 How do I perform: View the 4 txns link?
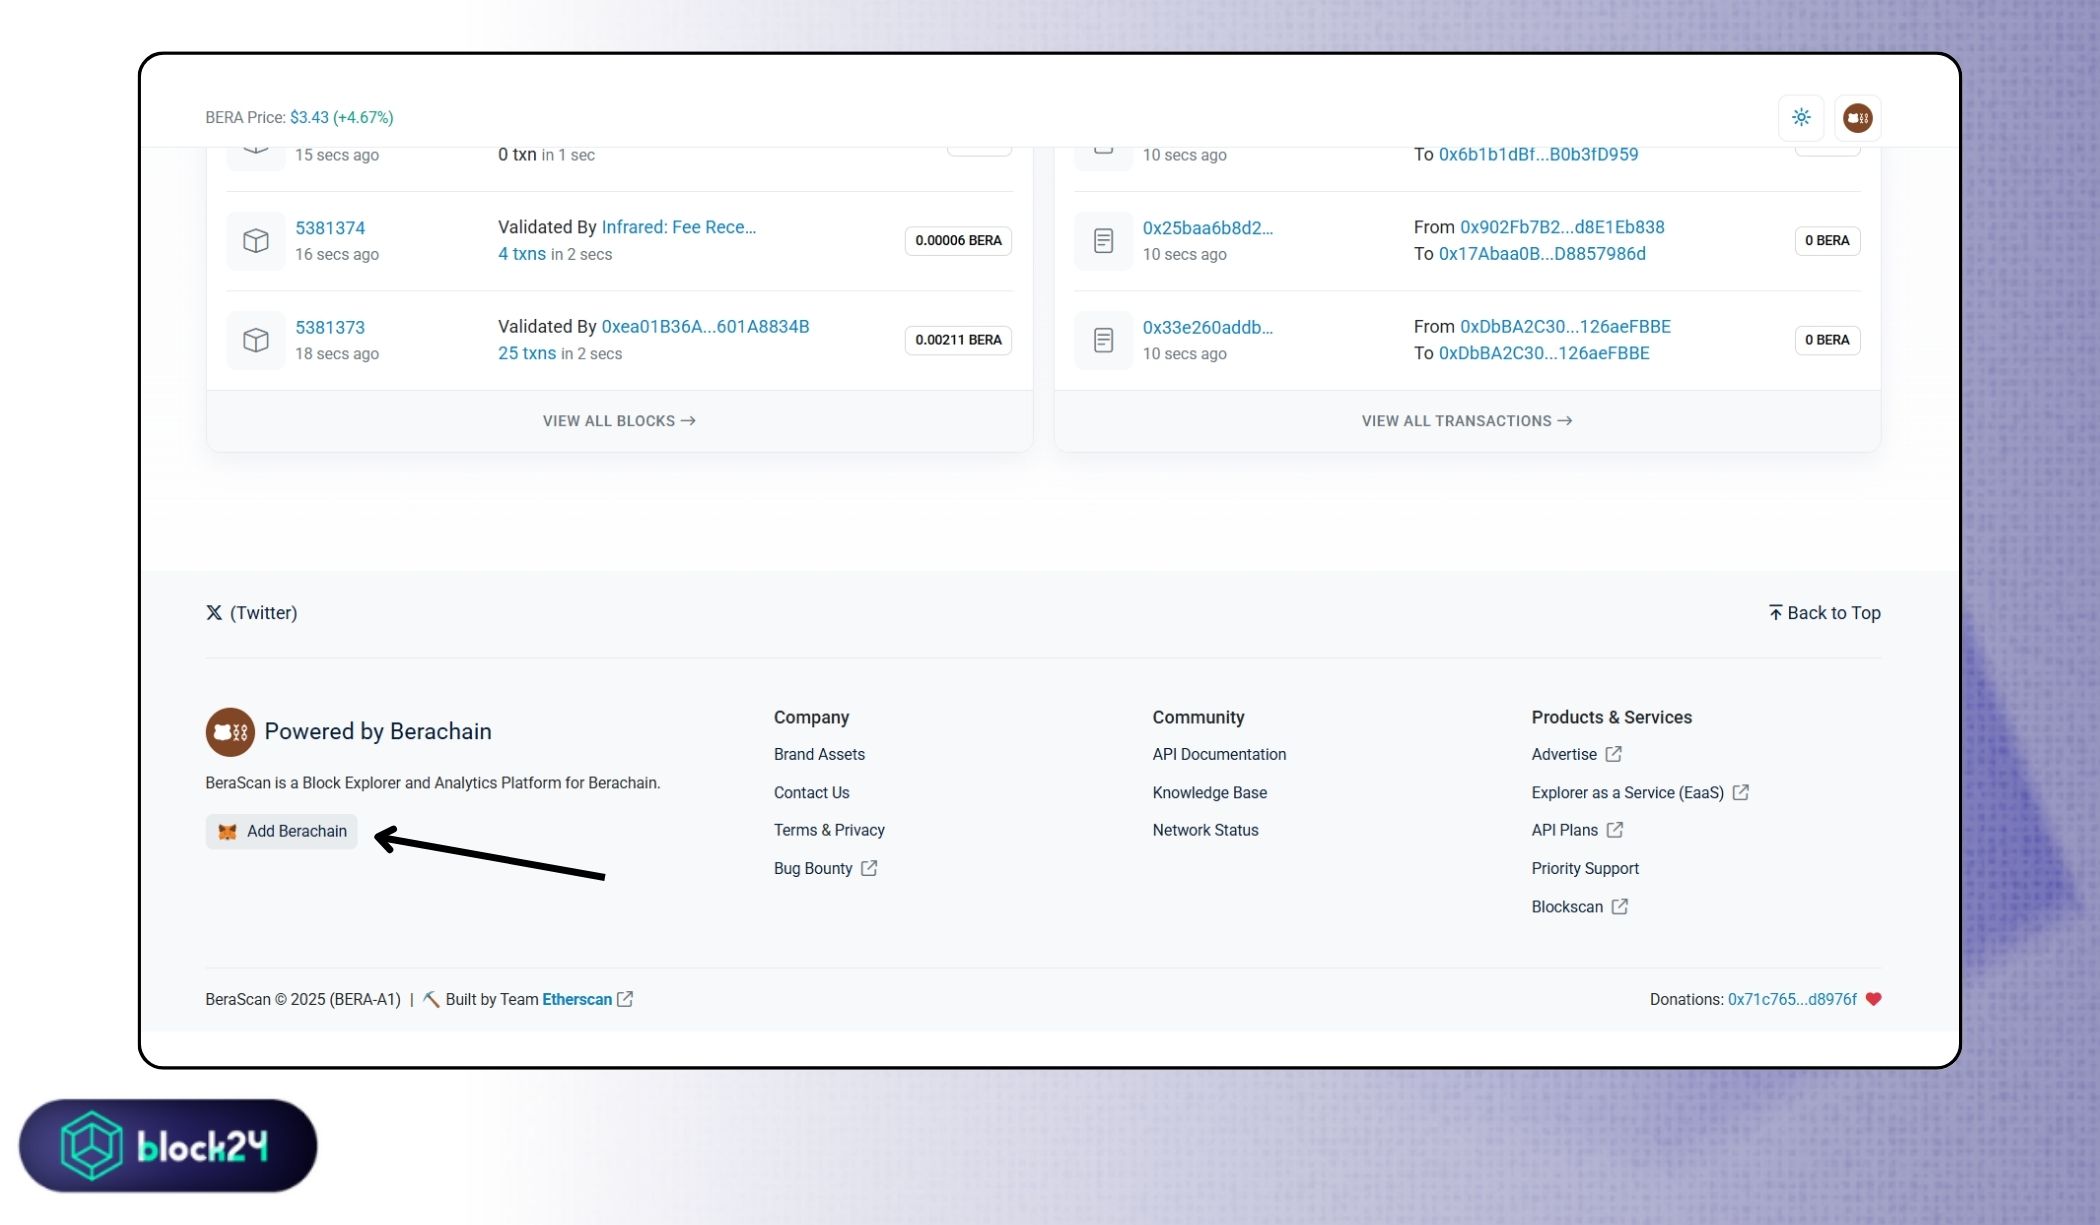522,254
